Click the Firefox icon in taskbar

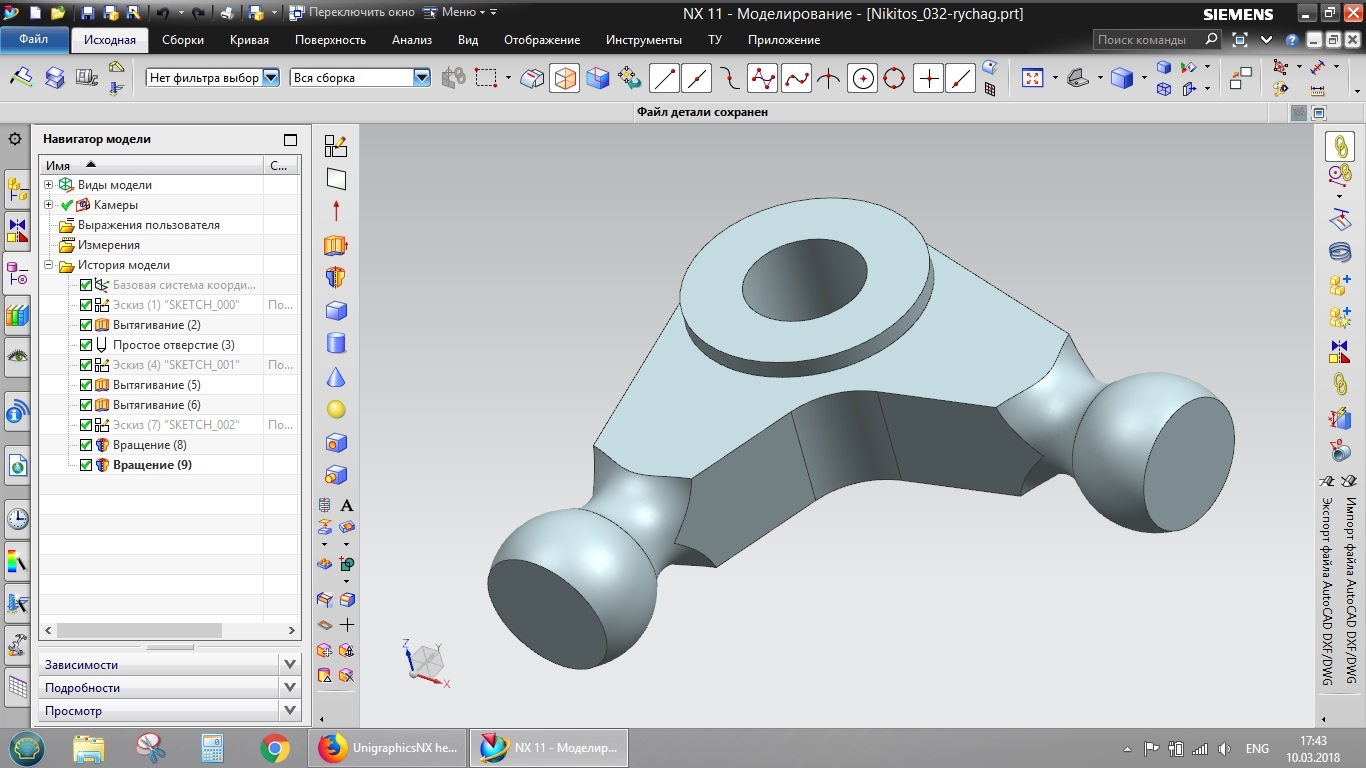coord(332,748)
